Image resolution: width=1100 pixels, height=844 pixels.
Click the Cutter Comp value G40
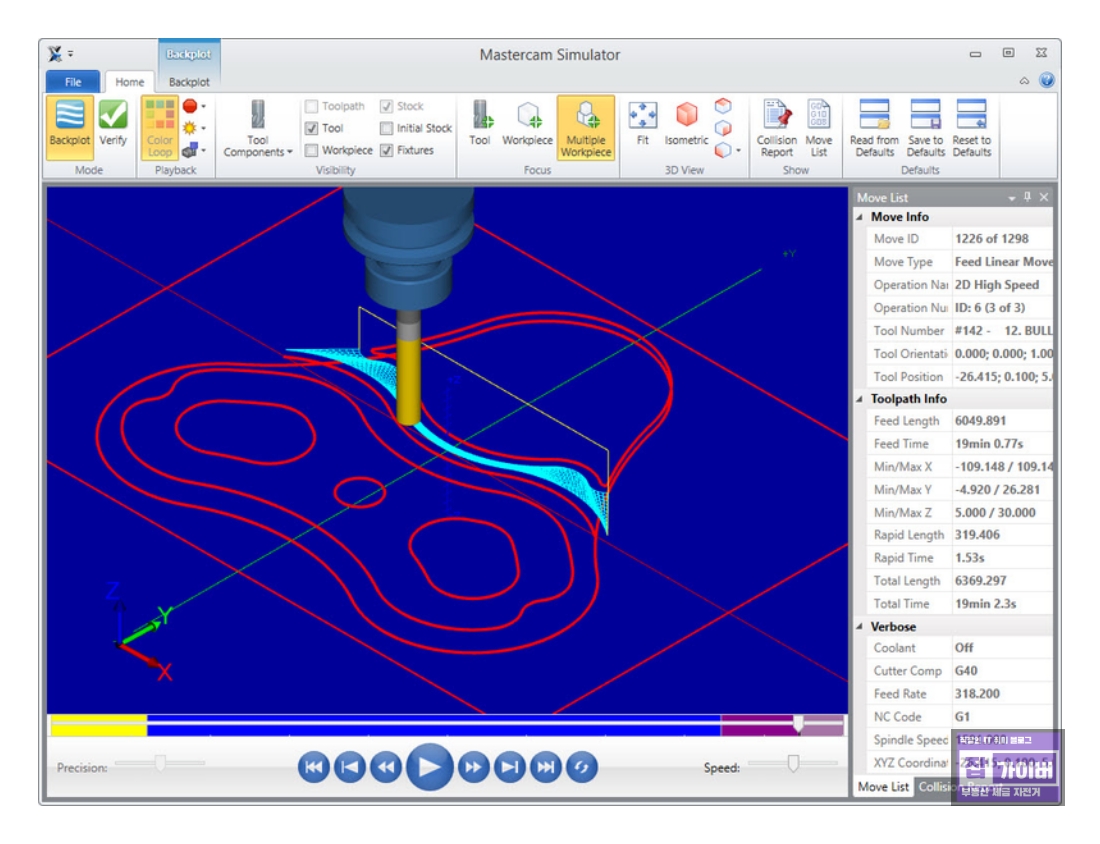[965, 670]
